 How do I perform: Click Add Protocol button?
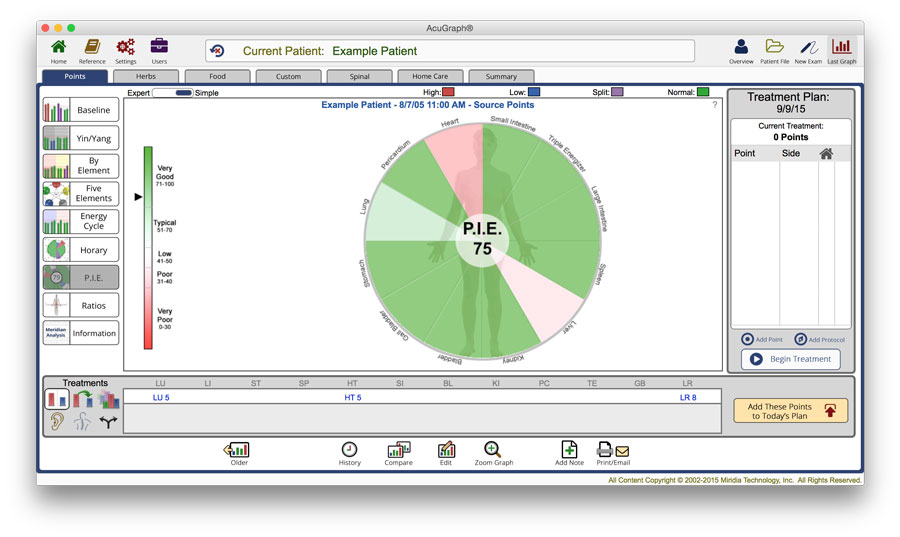pyautogui.click(x=819, y=339)
